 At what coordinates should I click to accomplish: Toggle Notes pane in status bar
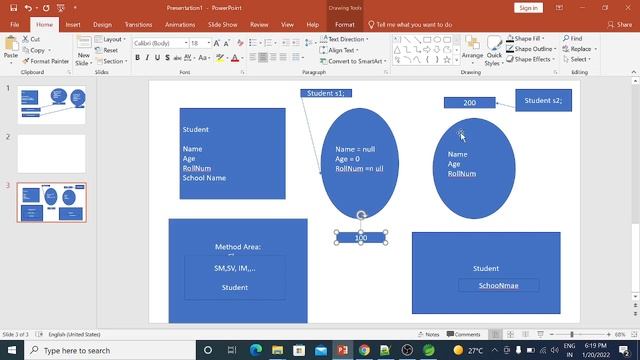pyautogui.click(x=428, y=334)
